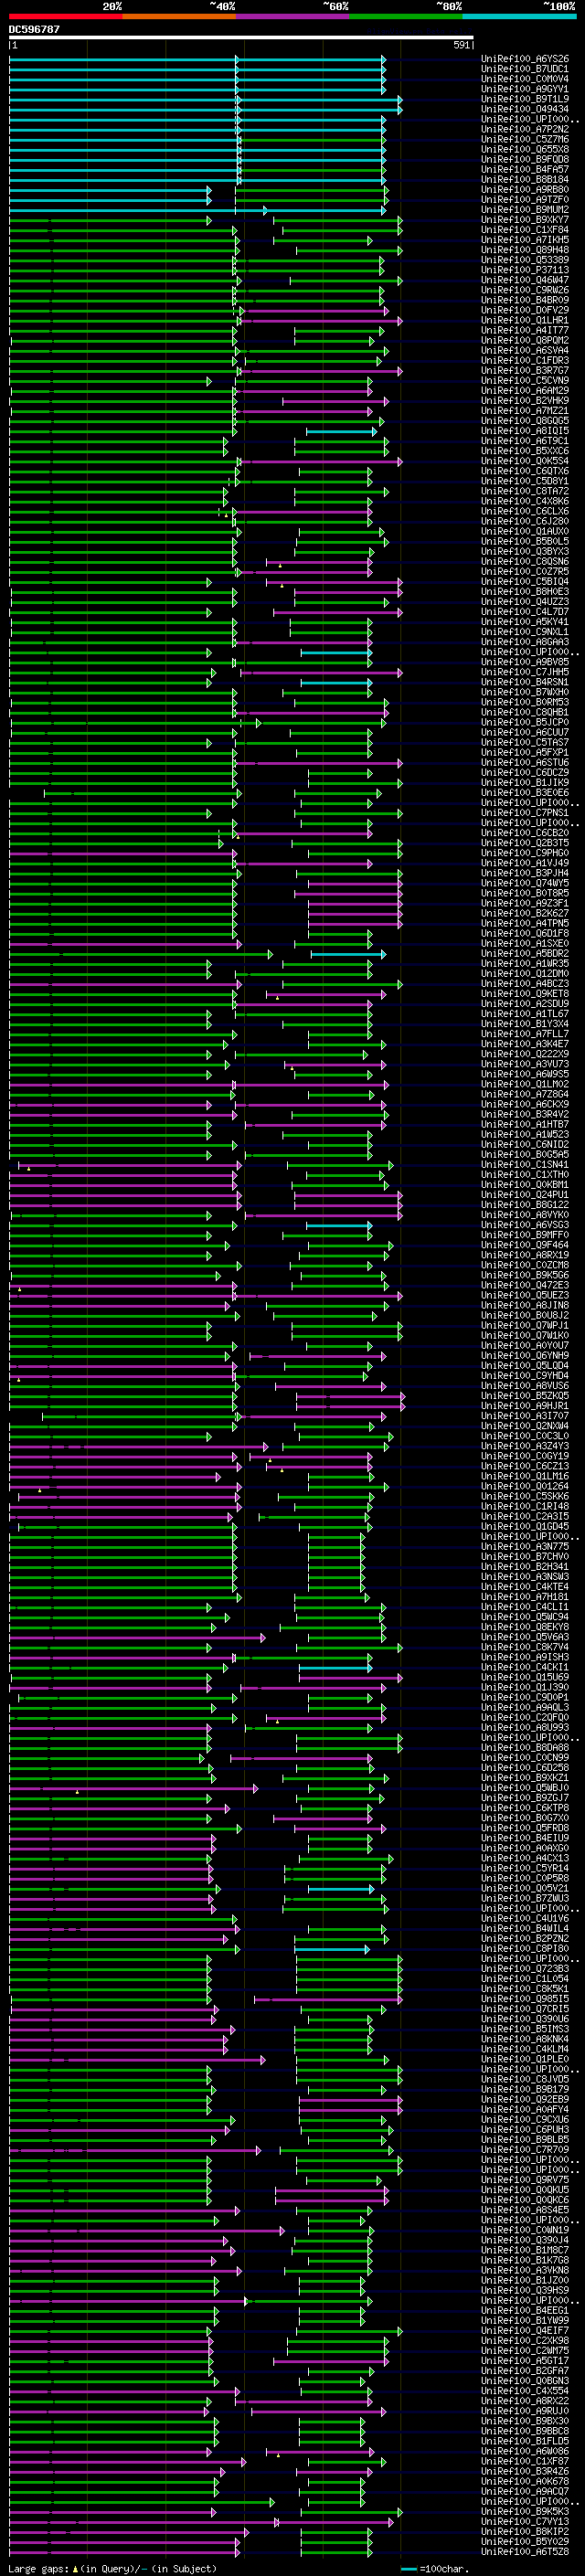
Task: Select the UniRef100_A9HJR1 row label
Action: click(525, 1406)
